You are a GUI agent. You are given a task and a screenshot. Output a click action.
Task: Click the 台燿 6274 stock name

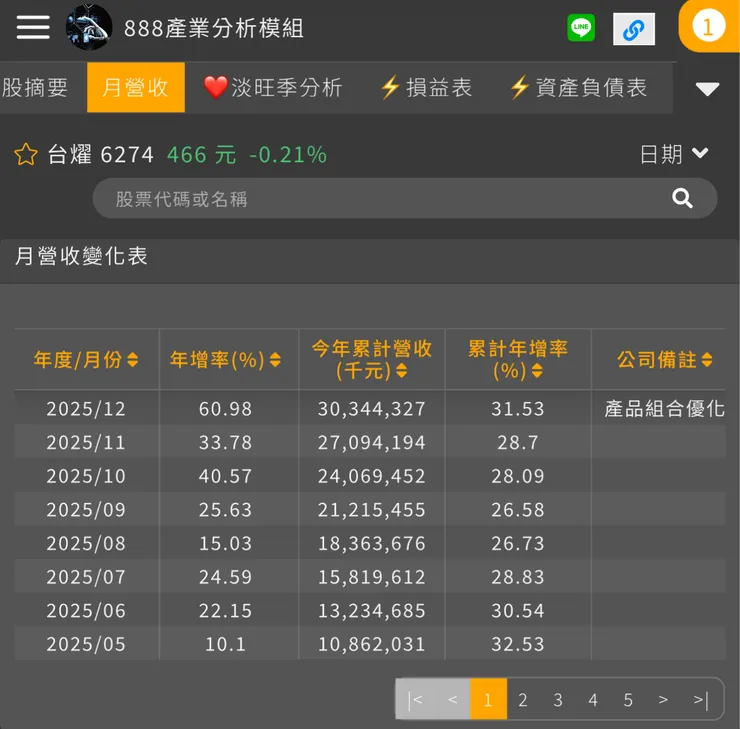pos(101,154)
